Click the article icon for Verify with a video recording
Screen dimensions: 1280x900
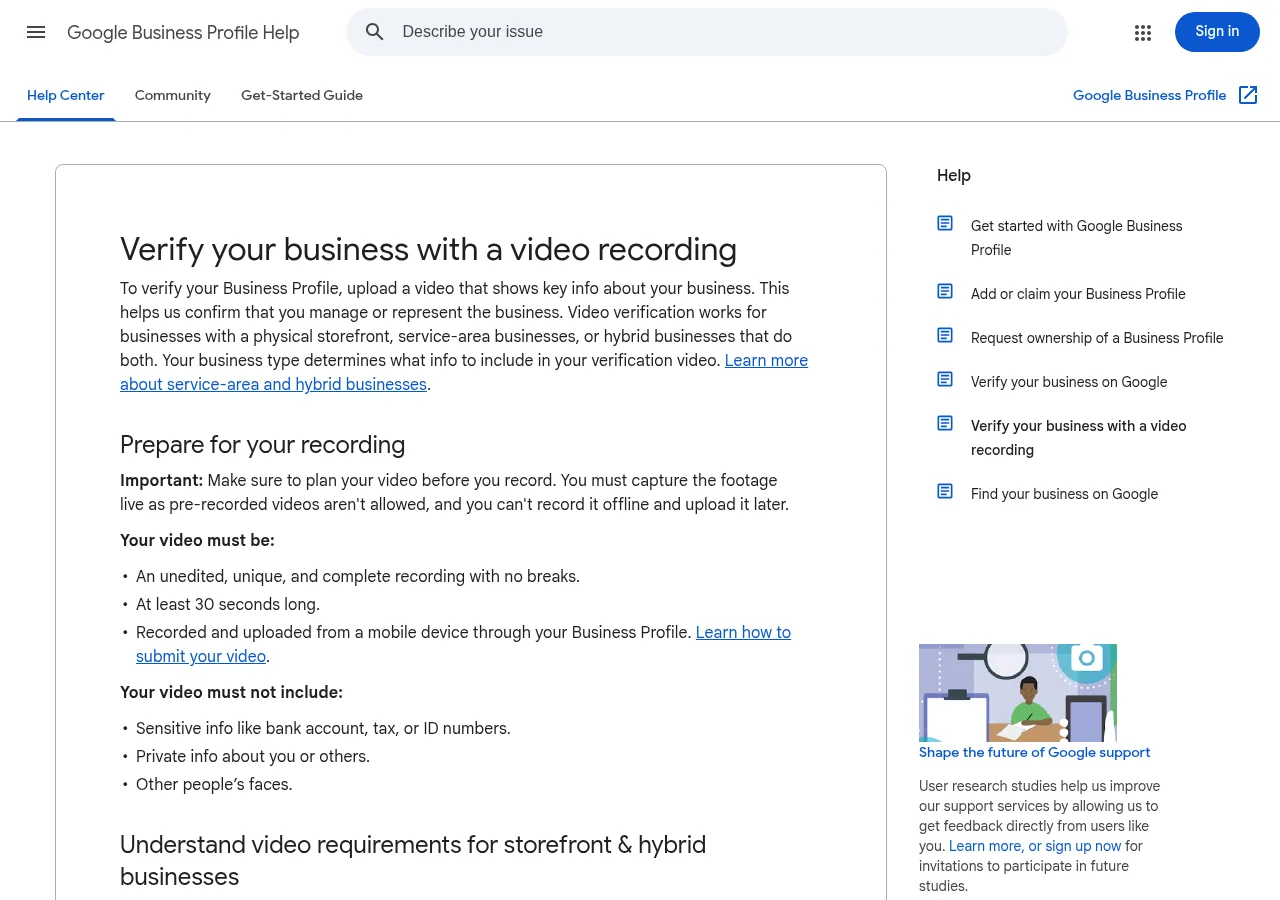pos(945,423)
